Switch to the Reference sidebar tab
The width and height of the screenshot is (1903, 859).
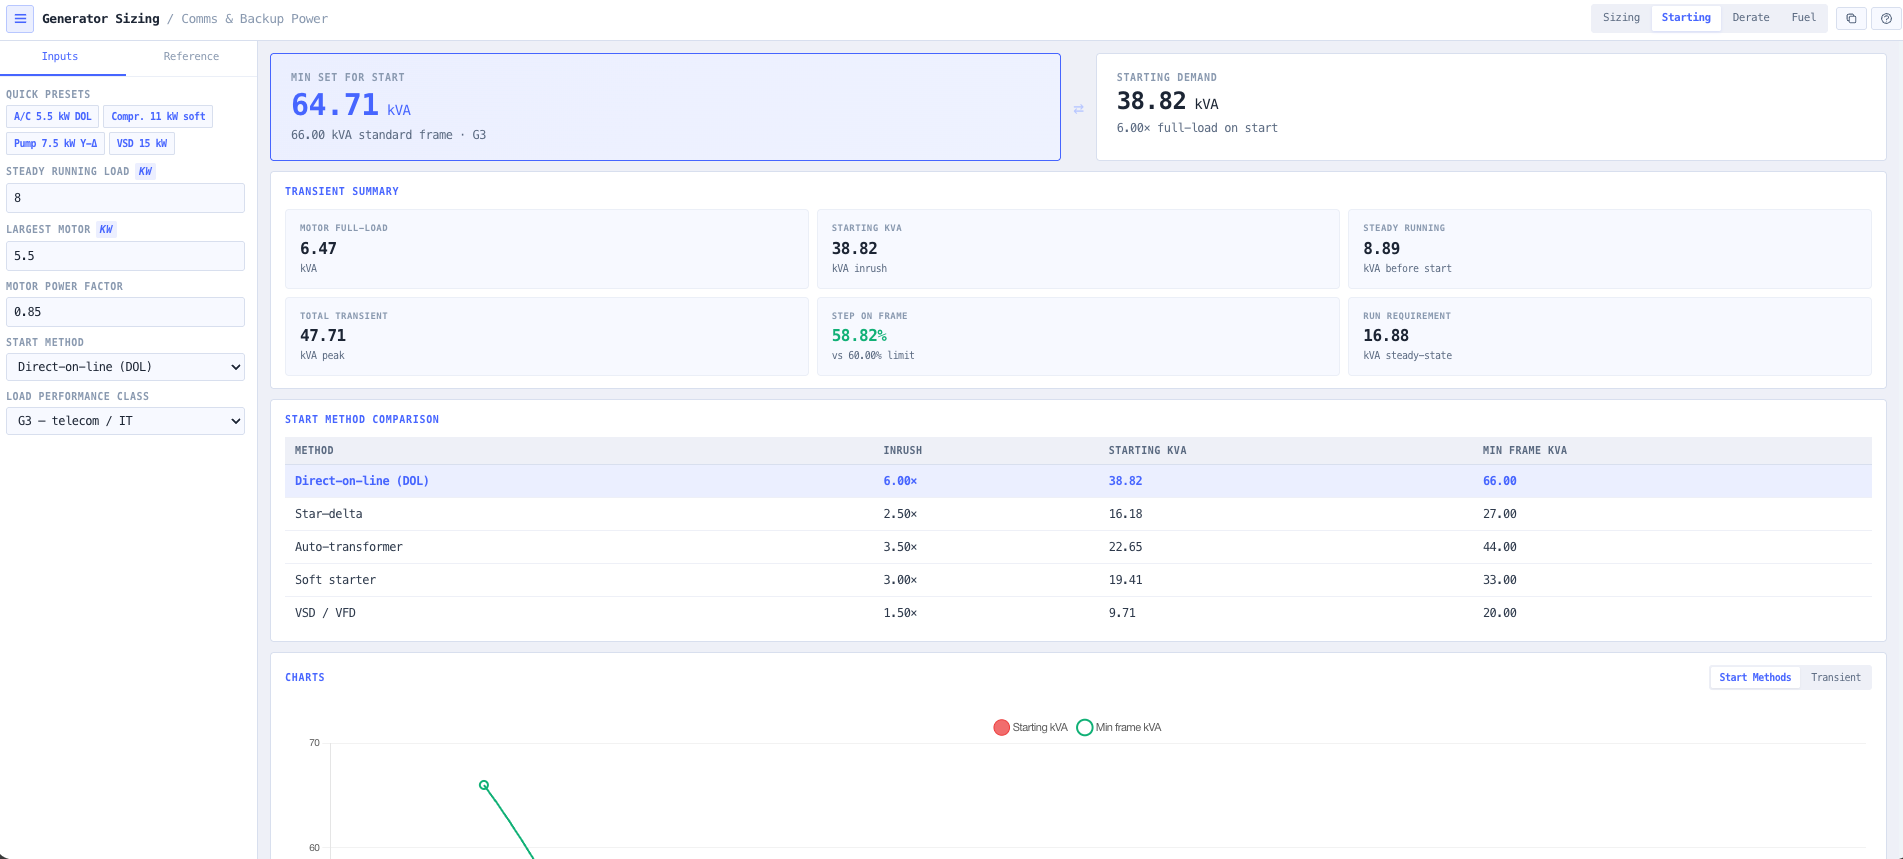191,57
